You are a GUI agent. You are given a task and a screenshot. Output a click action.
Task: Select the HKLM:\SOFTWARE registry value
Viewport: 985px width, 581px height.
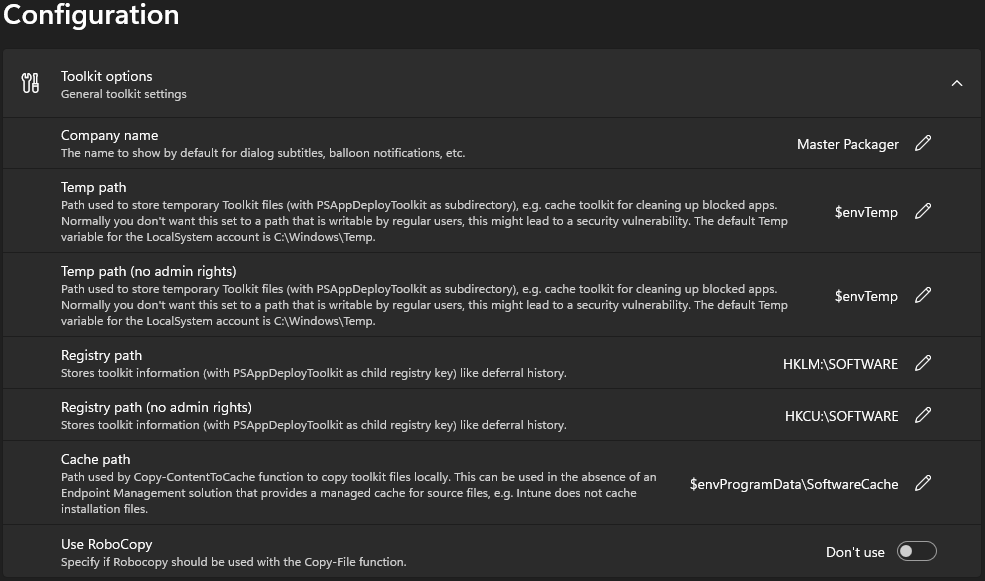pyautogui.click(x=840, y=363)
